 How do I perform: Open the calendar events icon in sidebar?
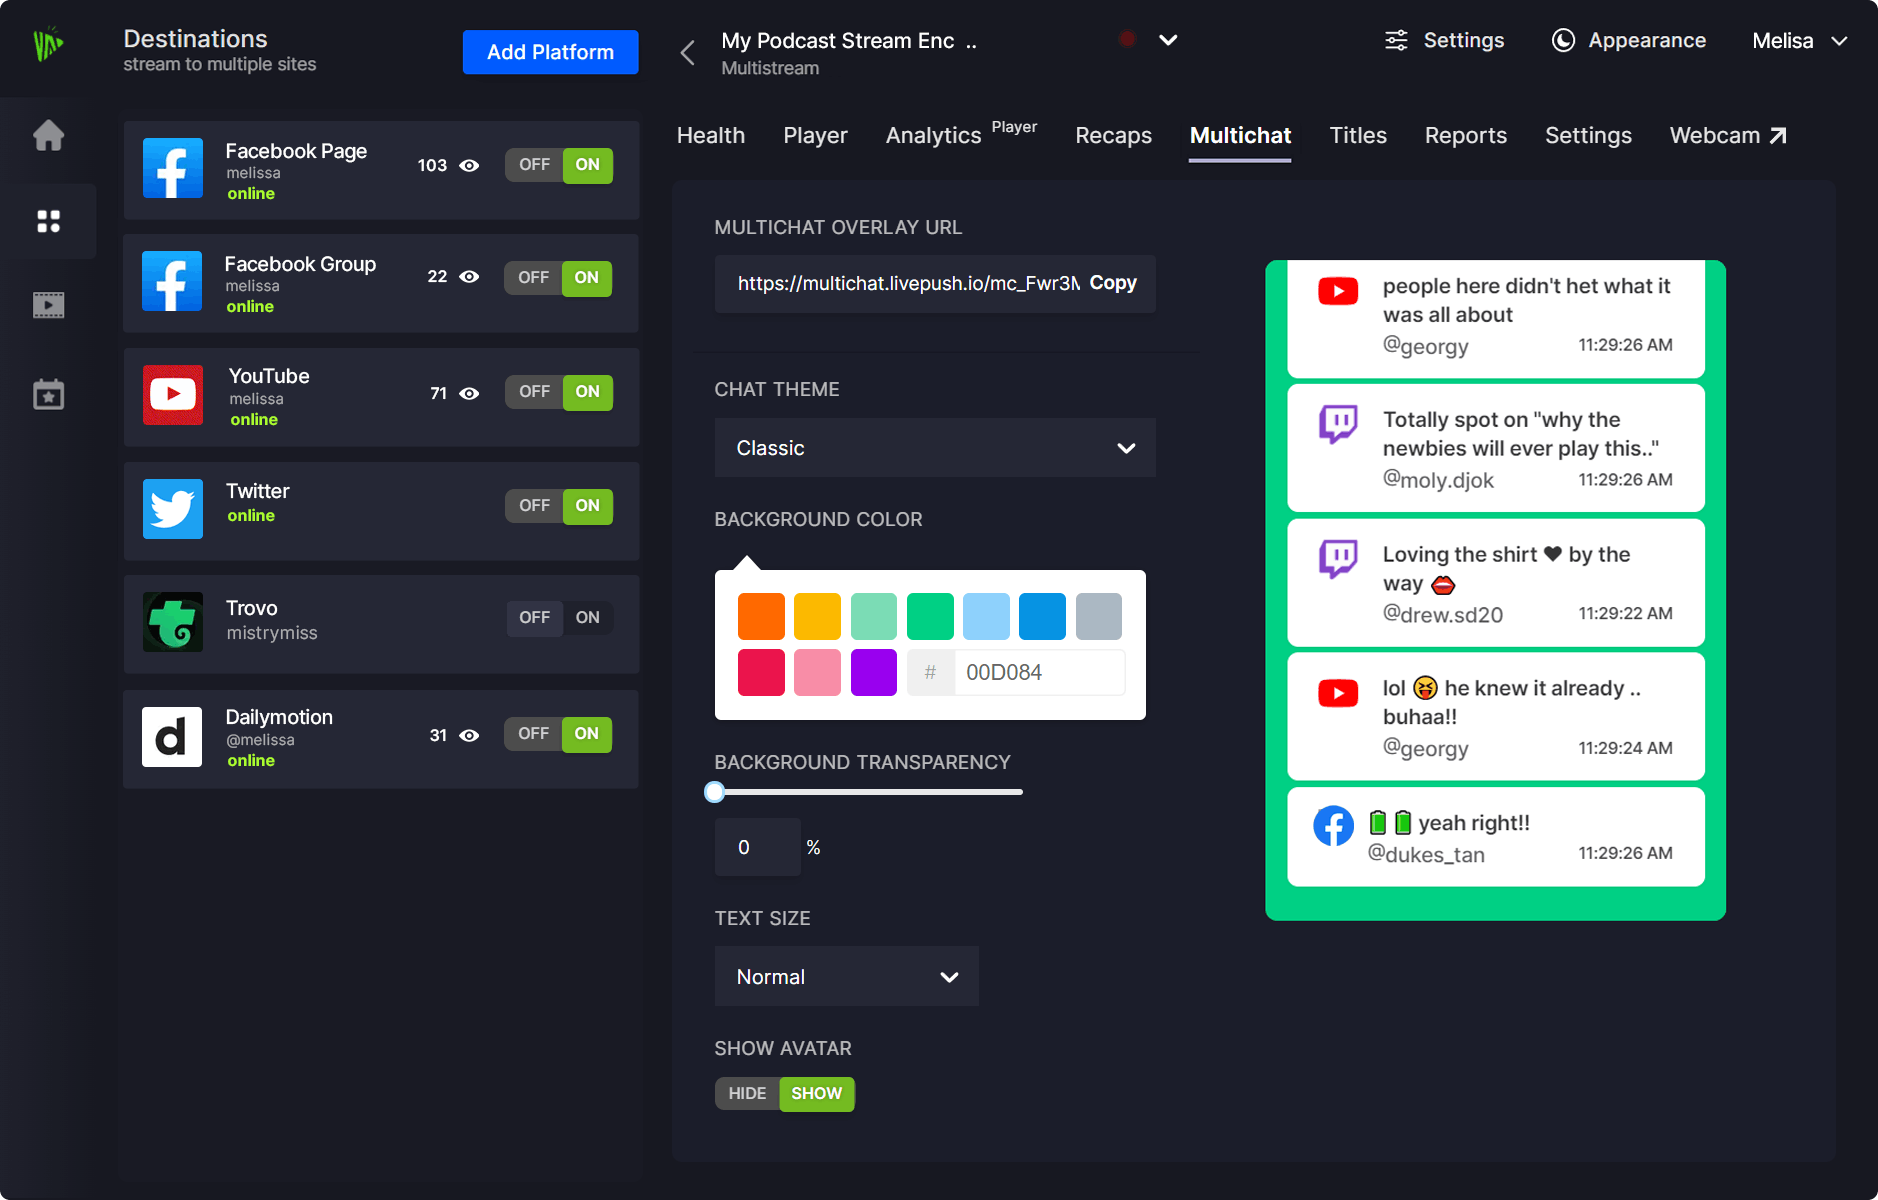(48, 394)
